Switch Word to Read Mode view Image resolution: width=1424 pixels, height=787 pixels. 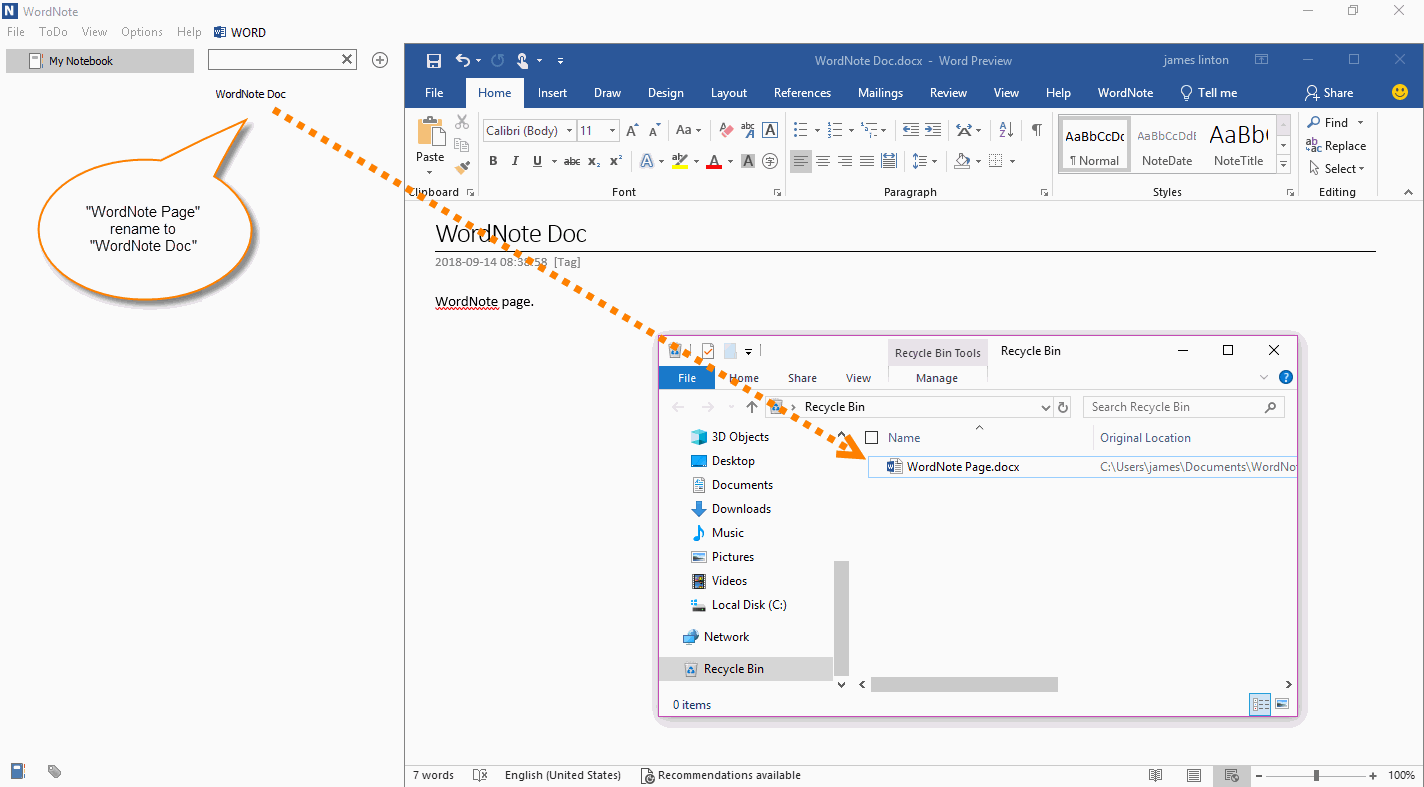[x=1156, y=775]
